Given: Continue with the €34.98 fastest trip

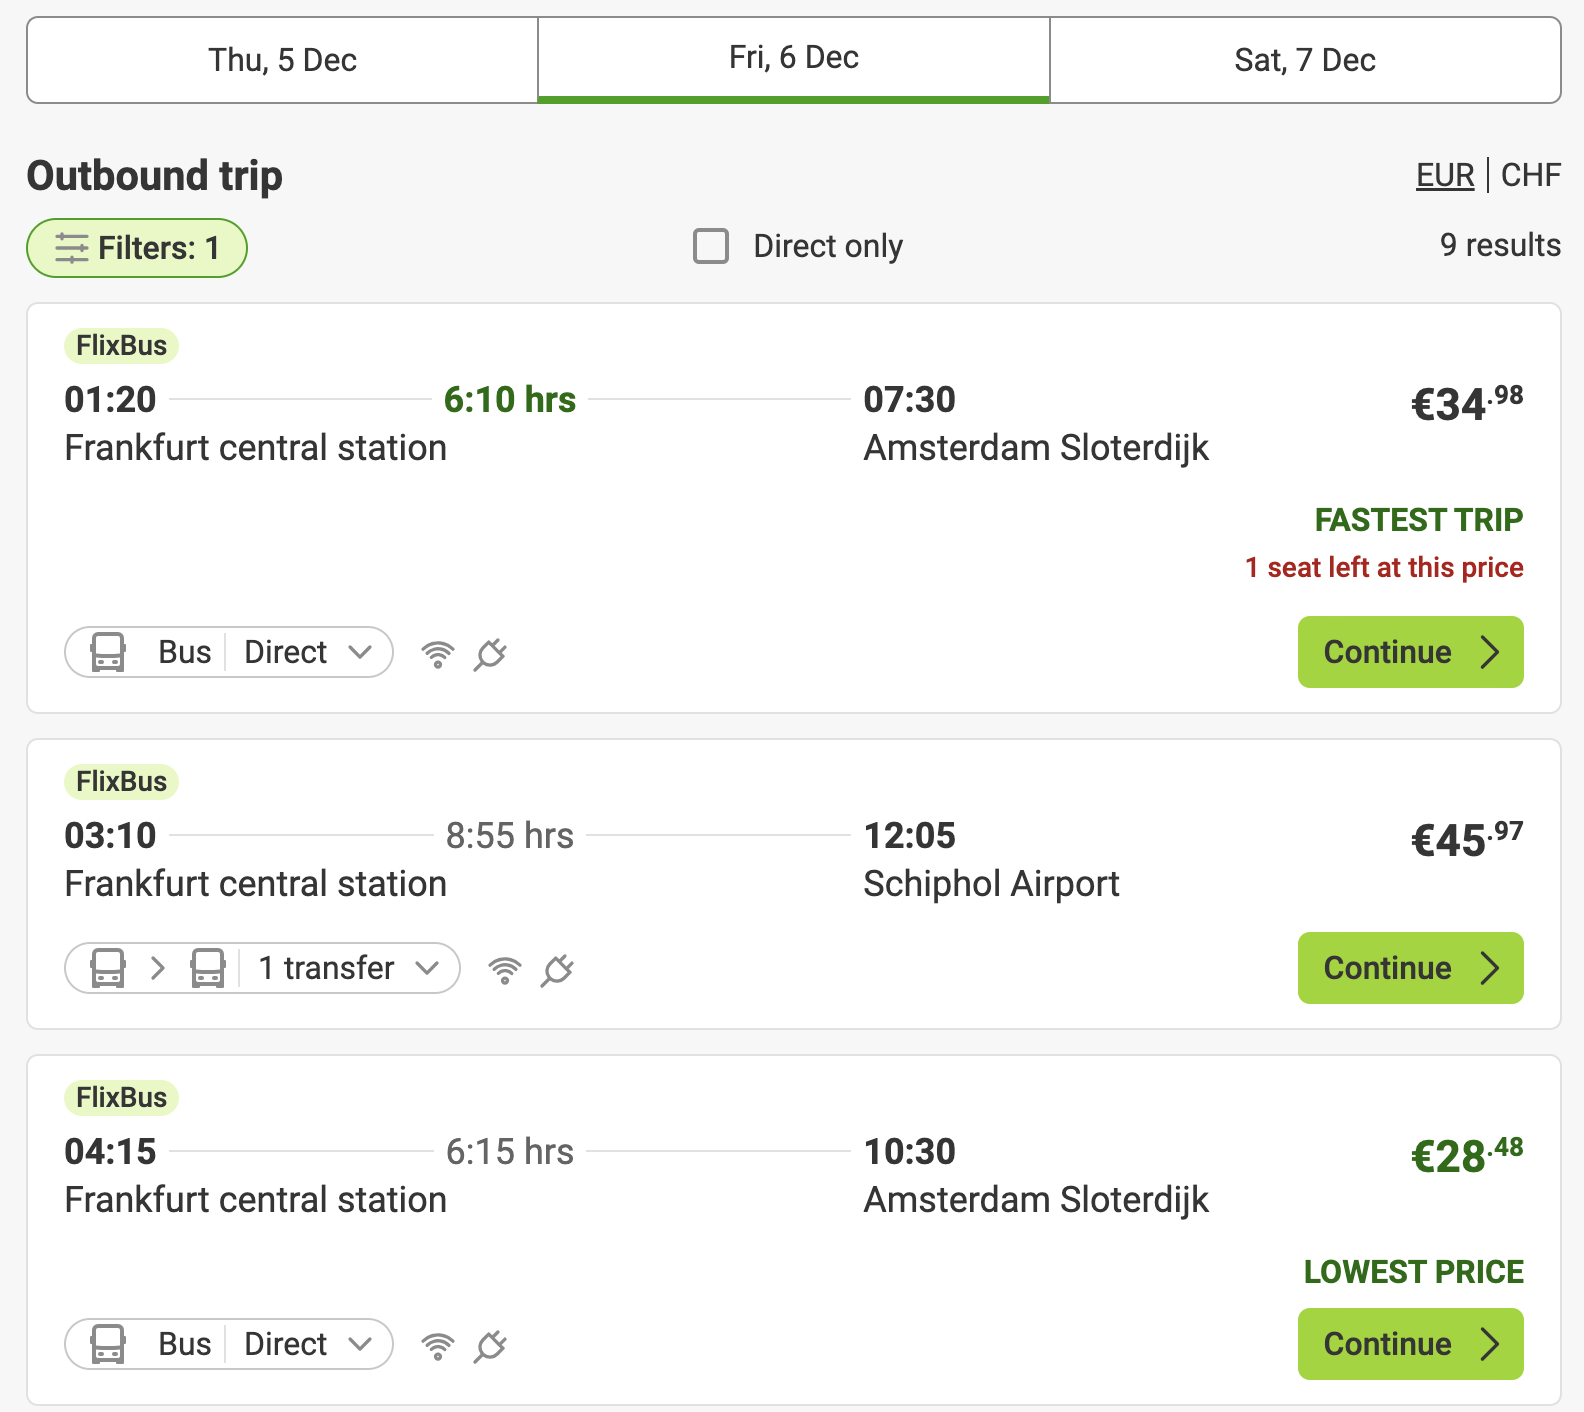Looking at the screenshot, I should pos(1410,652).
